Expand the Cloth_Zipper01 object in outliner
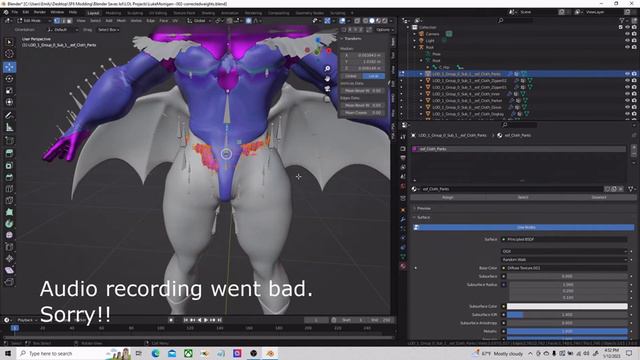The height and width of the screenshot is (360, 640). [x=421, y=87]
